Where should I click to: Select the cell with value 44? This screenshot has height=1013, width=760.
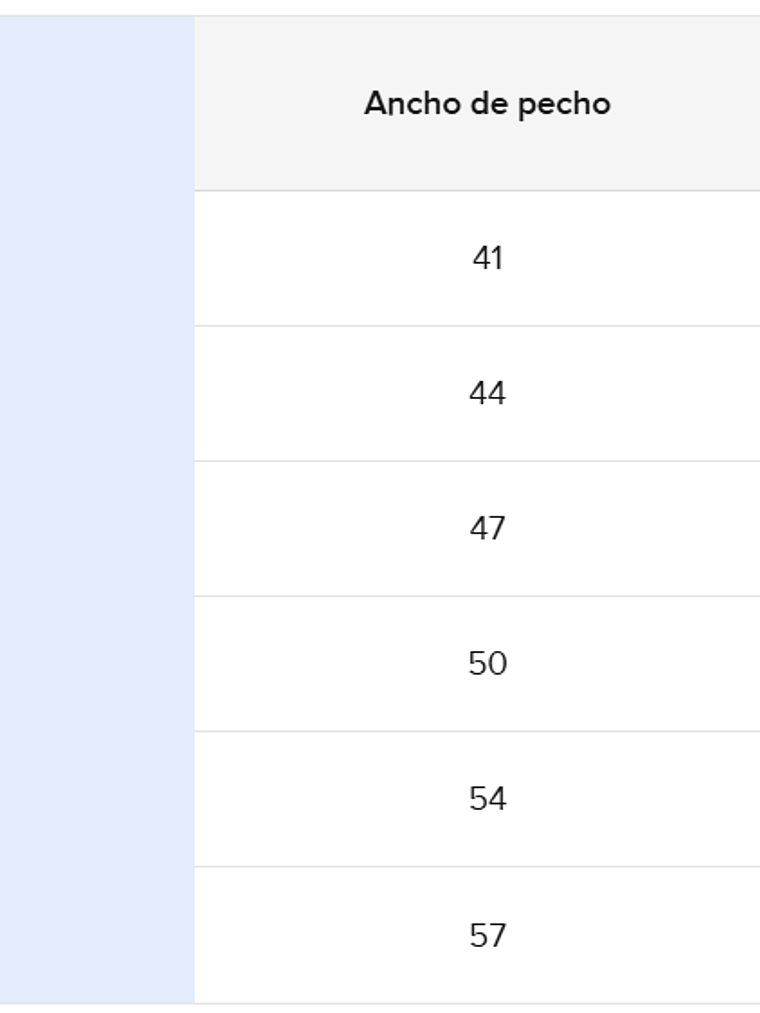click(x=487, y=393)
